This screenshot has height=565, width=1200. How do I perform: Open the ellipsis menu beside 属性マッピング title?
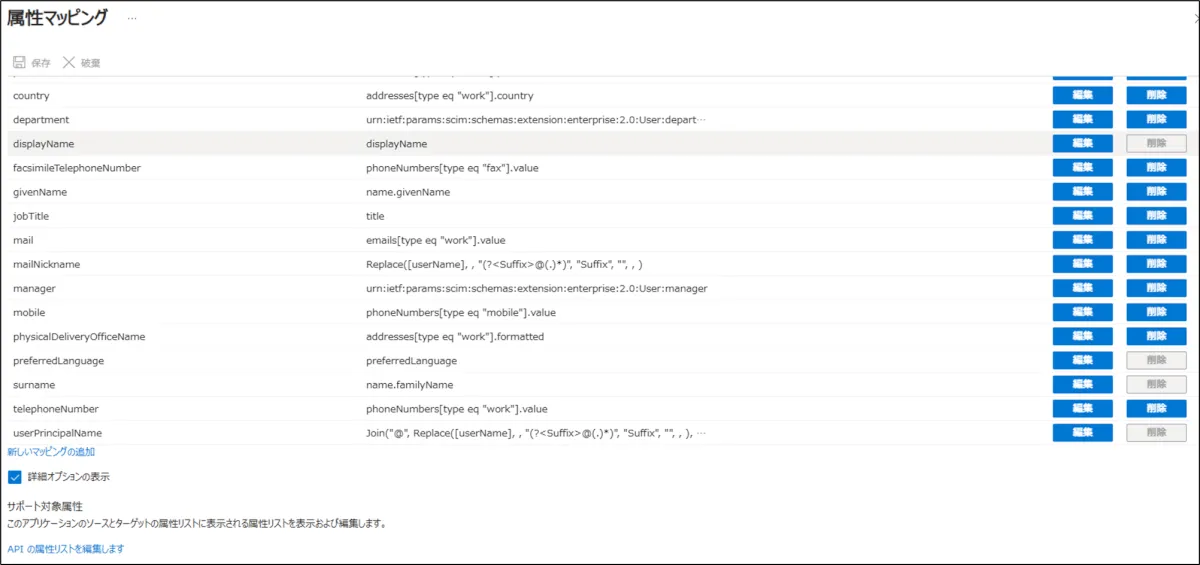click(x=132, y=18)
